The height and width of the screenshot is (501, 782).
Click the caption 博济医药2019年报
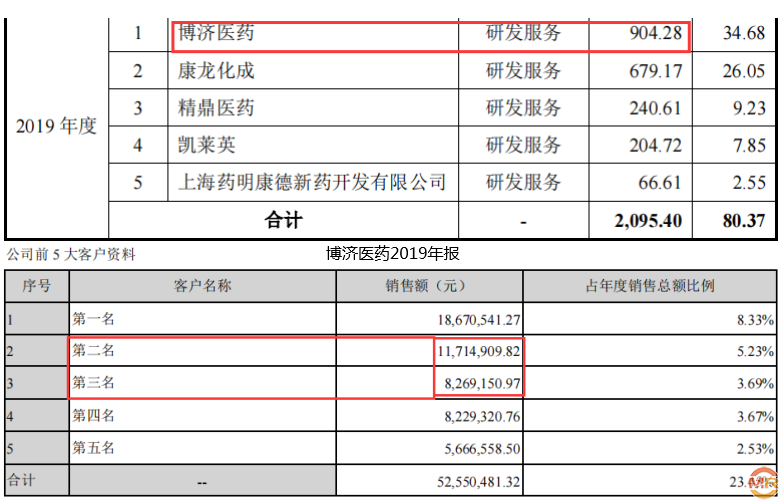pyautogui.click(x=392, y=254)
